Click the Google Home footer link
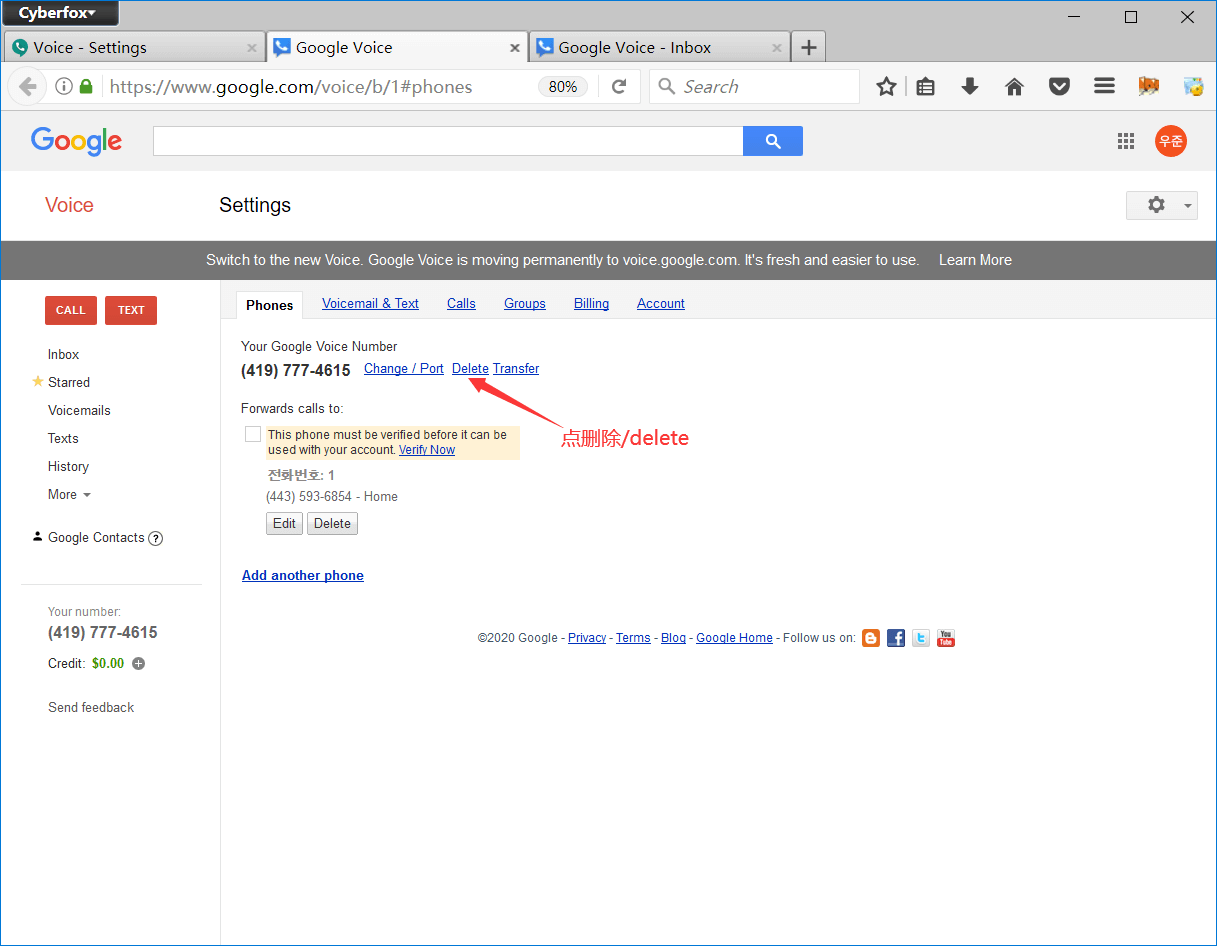 pyautogui.click(x=734, y=638)
